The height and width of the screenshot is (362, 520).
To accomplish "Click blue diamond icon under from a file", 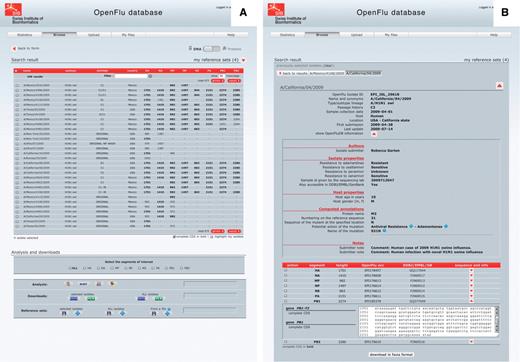I will click(167, 313).
